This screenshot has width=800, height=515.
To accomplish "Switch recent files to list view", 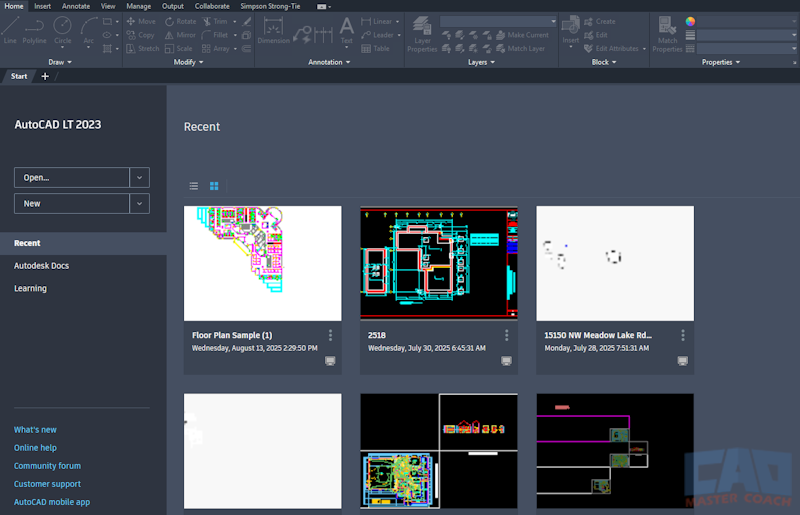I will click(x=193, y=186).
